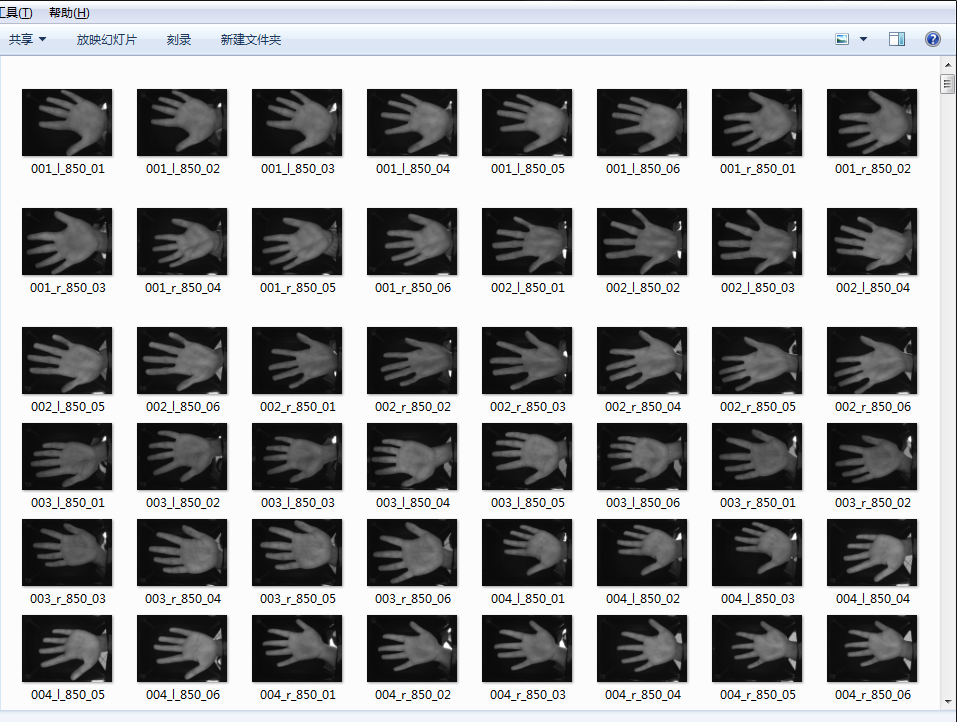This screenshot has width=957, height=722.
Task: Select thumbnail 001_r_850_01
Action: tap(757, 123)
